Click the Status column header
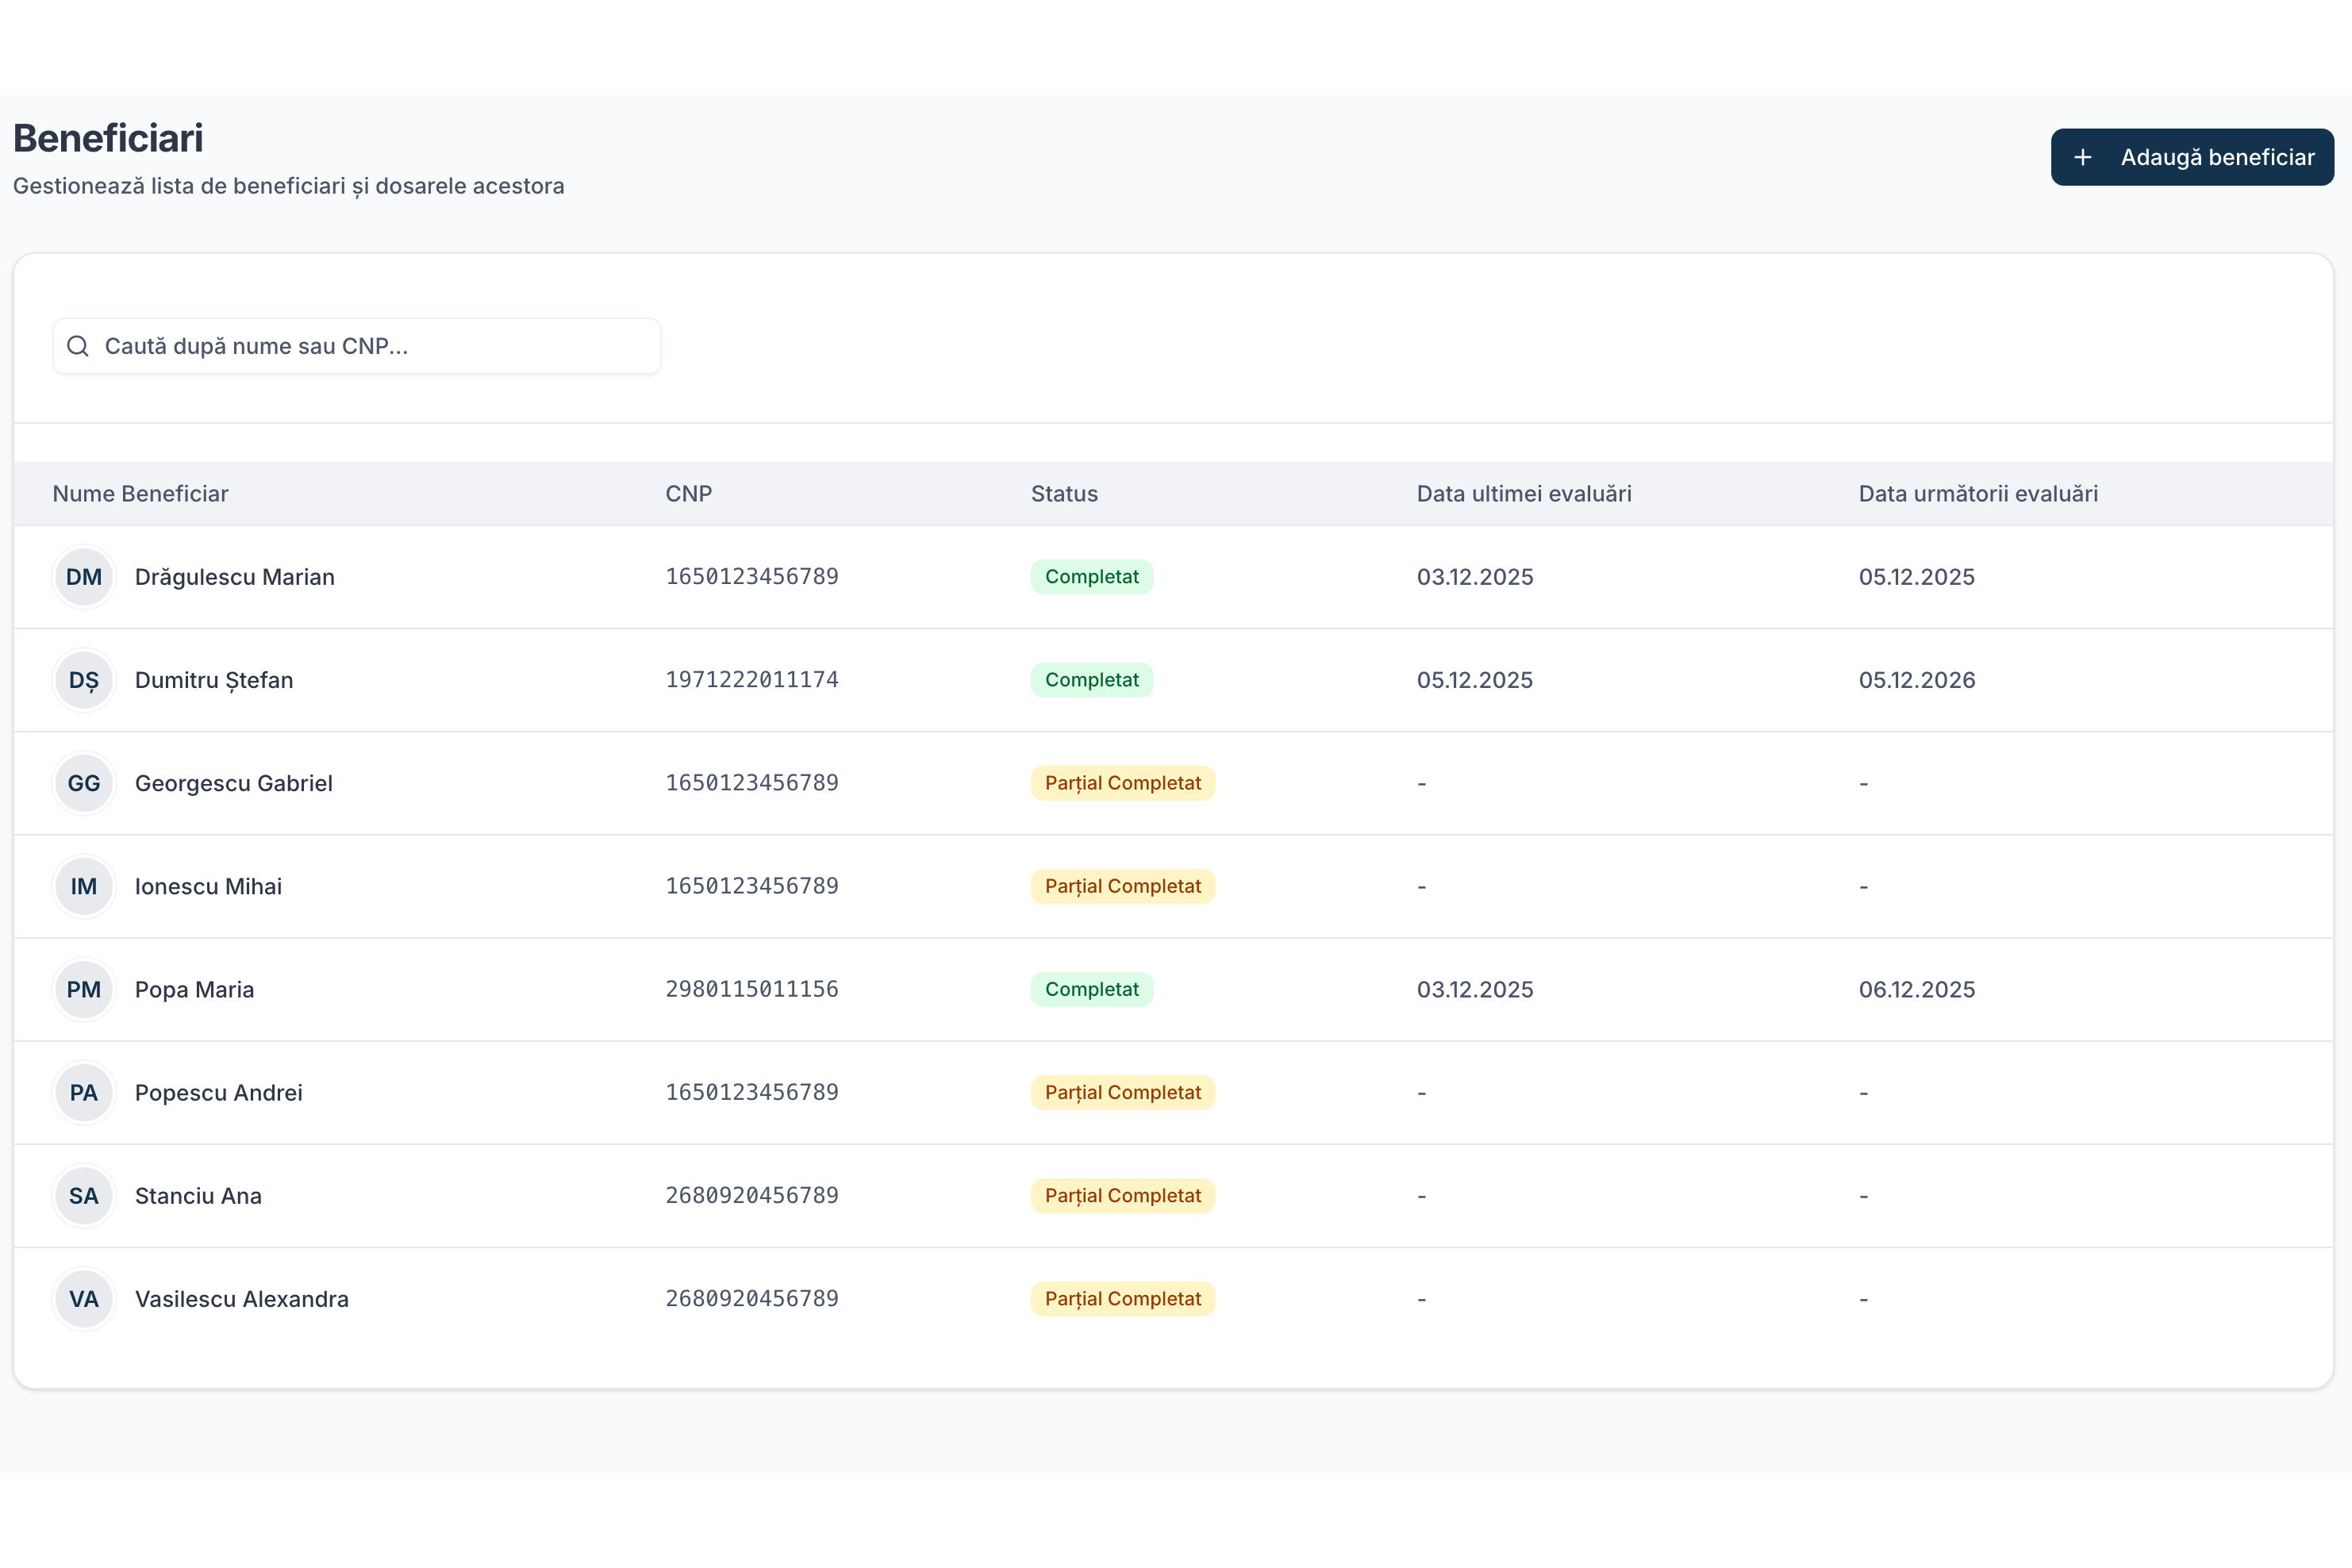This screenshot has height=1568, width=2352. coord(1063,493)
